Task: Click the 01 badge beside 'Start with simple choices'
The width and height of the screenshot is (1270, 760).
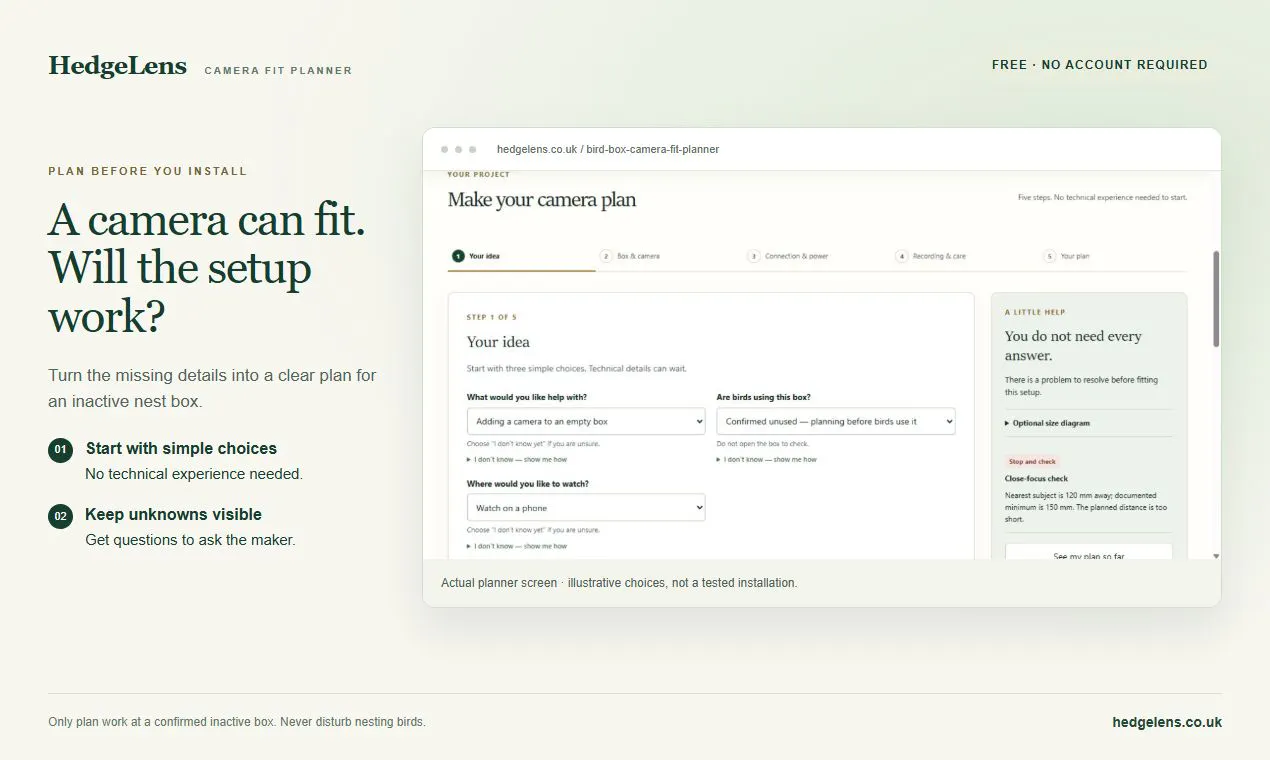Action: (60, 450)
